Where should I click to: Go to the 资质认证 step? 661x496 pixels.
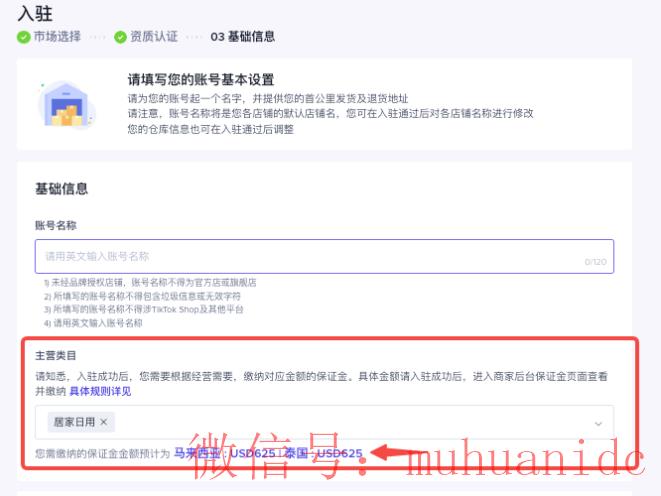(154, 37)
